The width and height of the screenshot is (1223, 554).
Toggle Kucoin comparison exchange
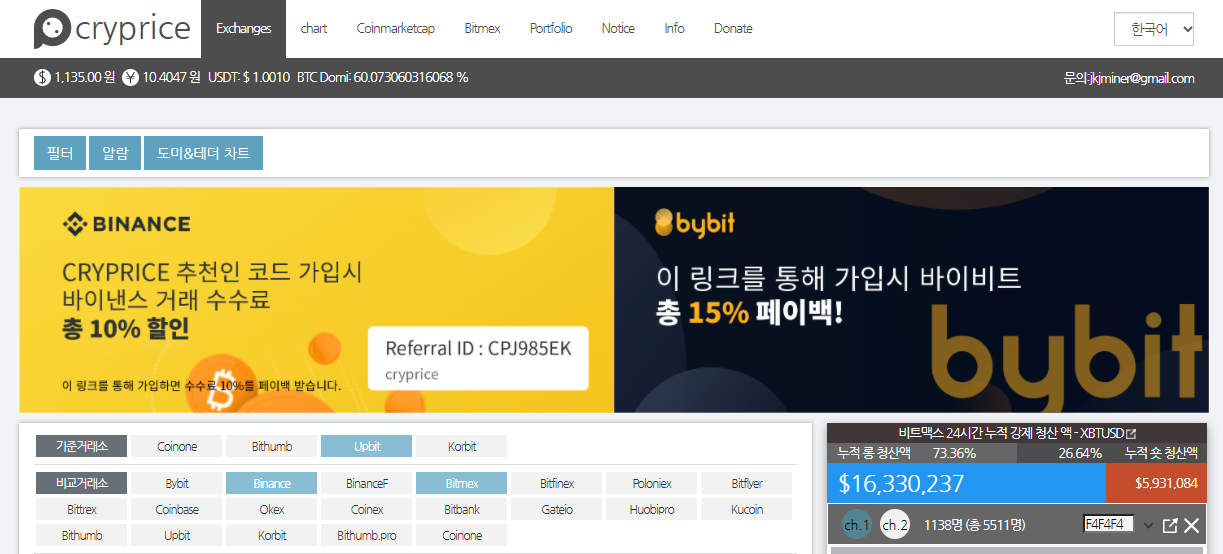coord(747,509)
